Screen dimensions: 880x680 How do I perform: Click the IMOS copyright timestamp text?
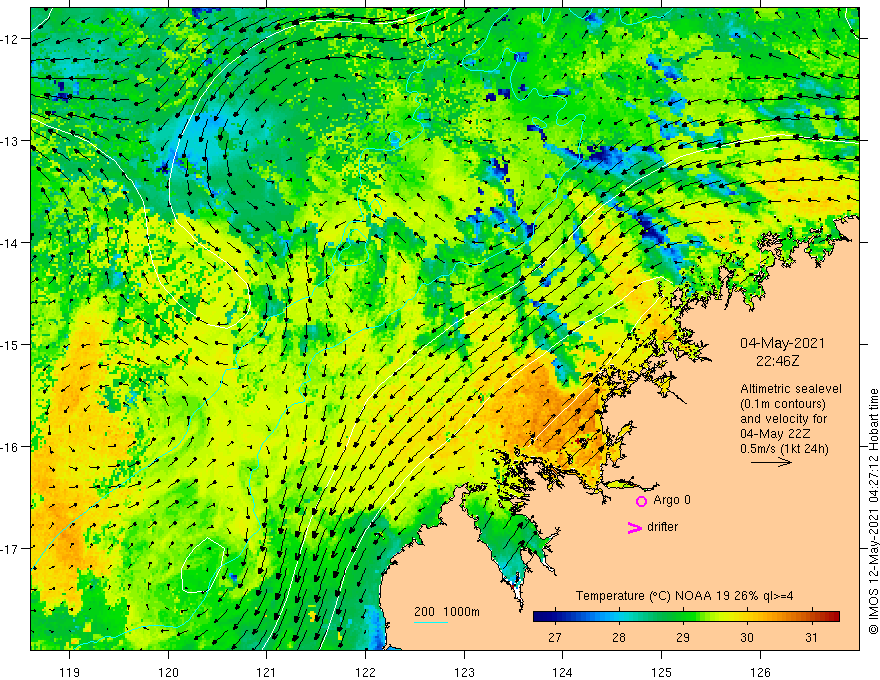click(873, 511)
